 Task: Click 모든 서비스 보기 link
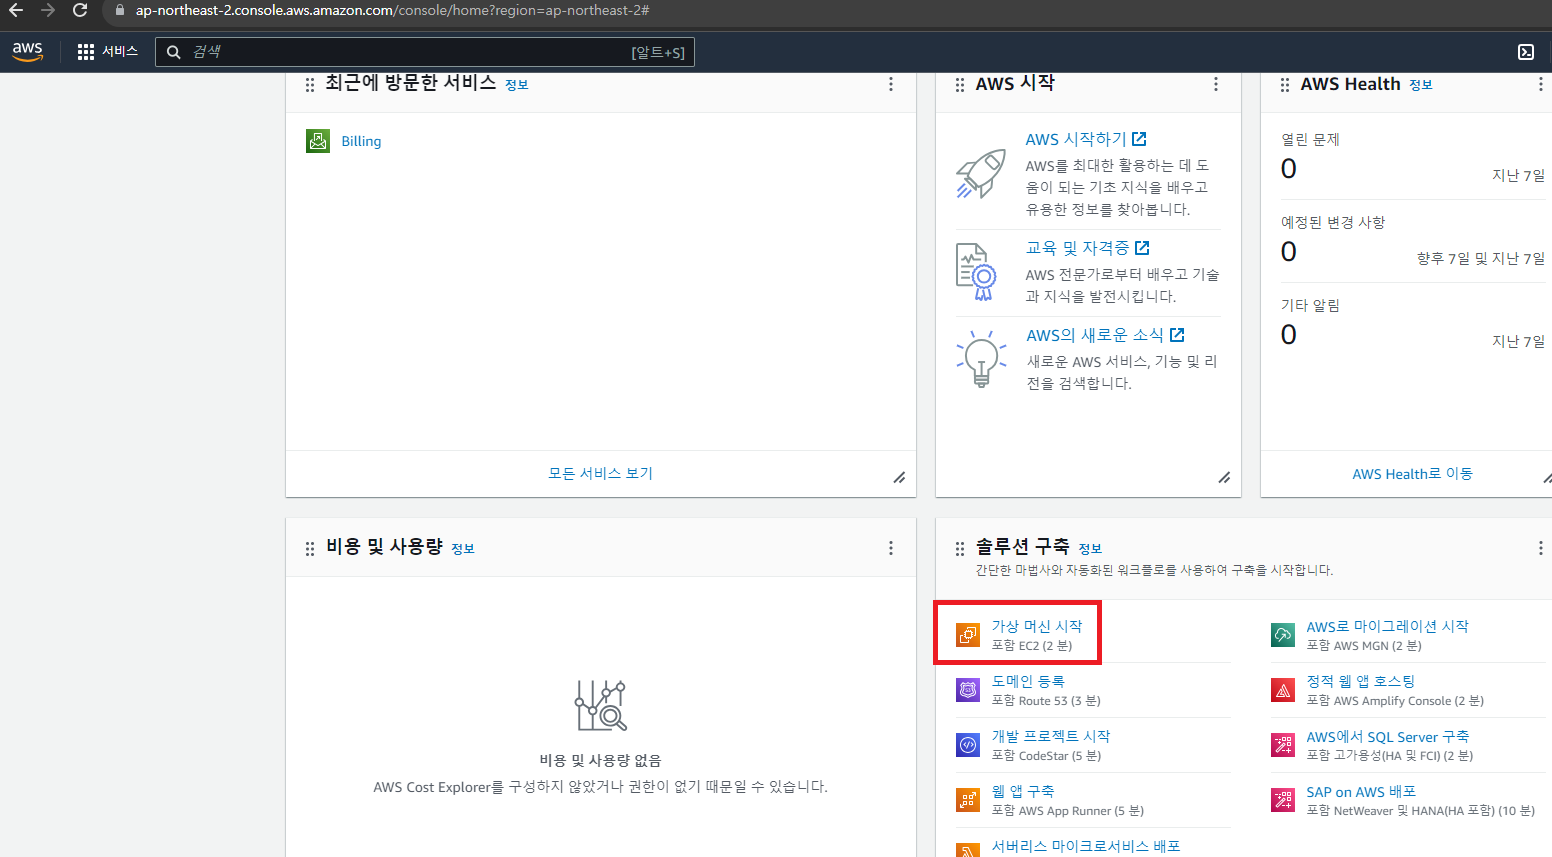[600, 473]
